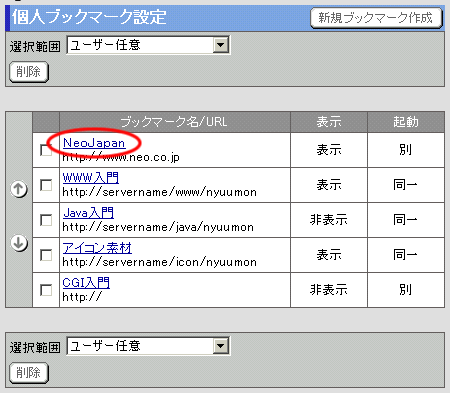Click the move up arrow icon
Screen dimensions: 450x393
pyautogui.click(x=19, y=189)
